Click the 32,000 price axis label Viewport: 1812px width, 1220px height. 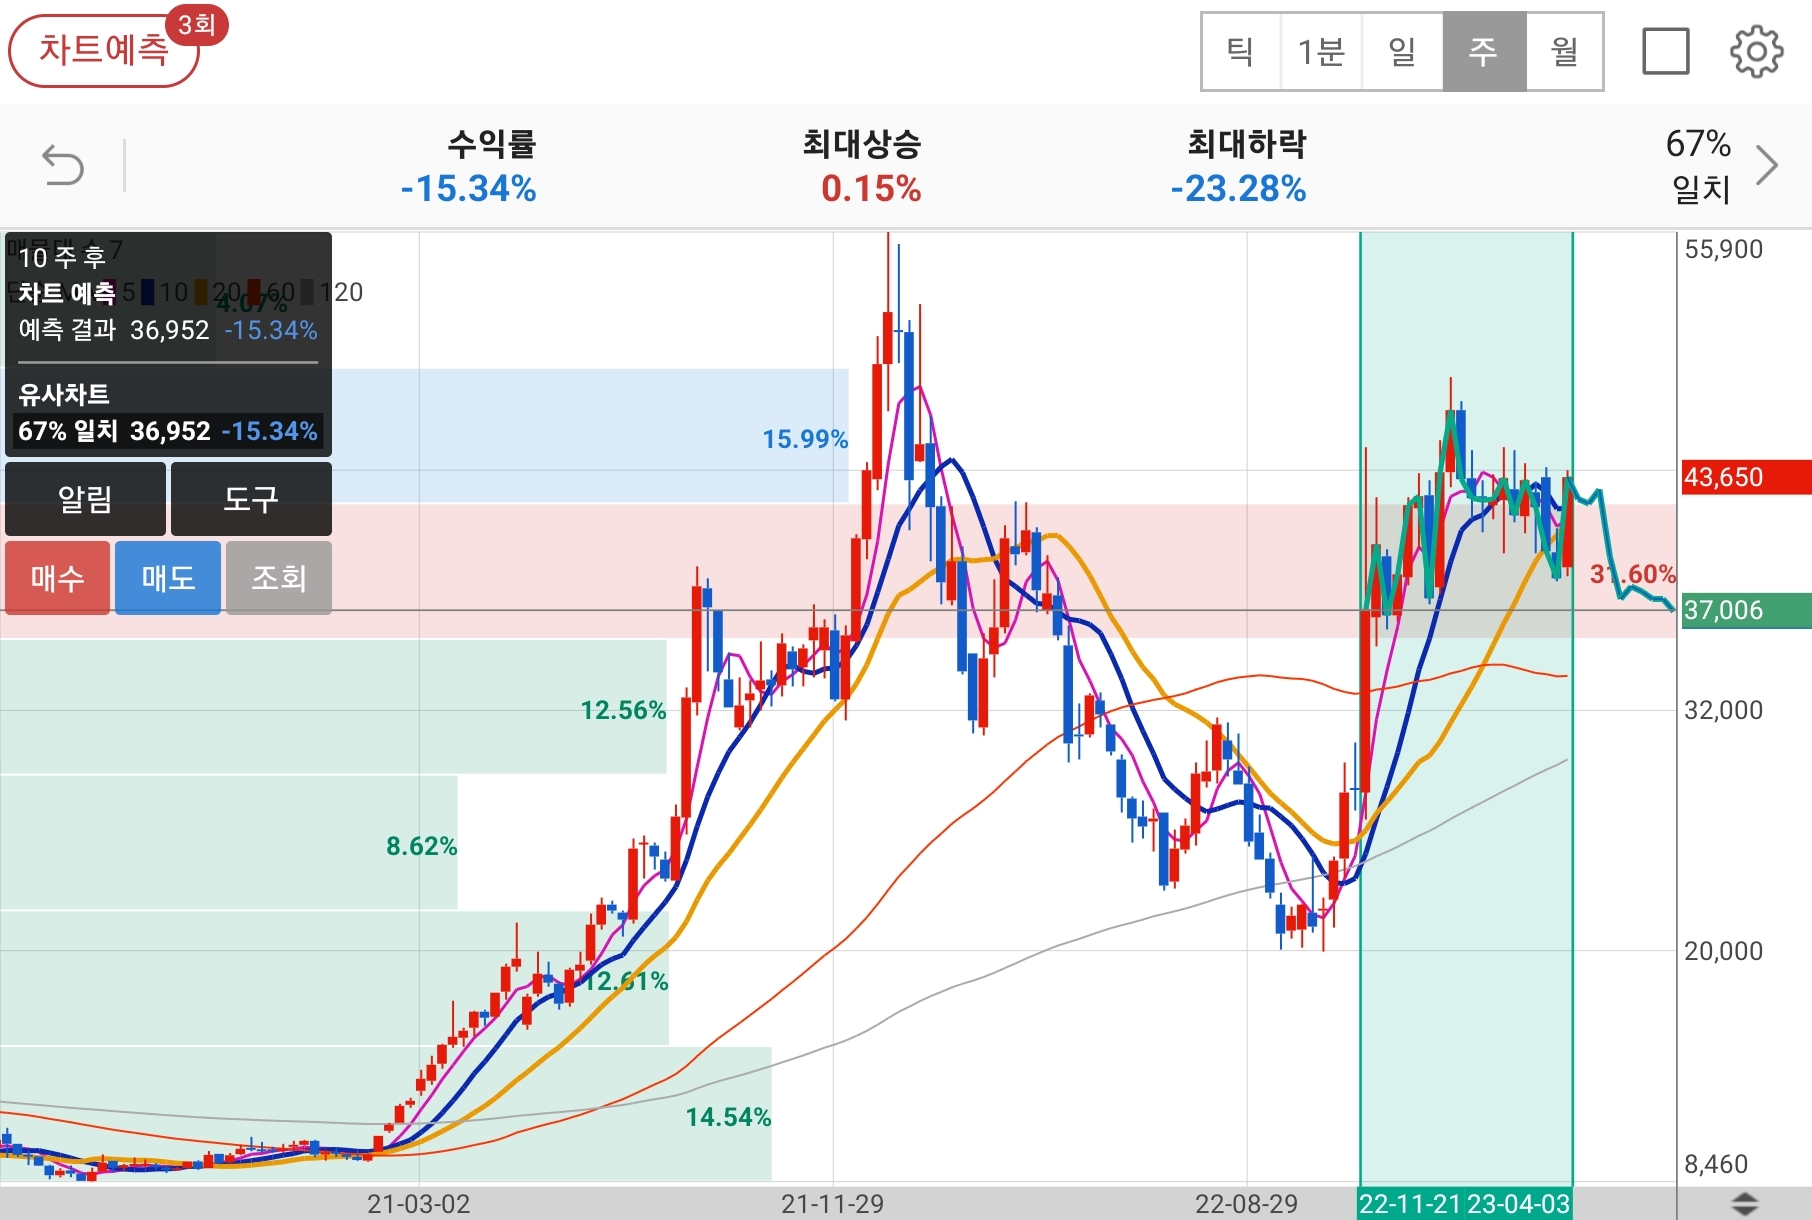(1724, 710)
